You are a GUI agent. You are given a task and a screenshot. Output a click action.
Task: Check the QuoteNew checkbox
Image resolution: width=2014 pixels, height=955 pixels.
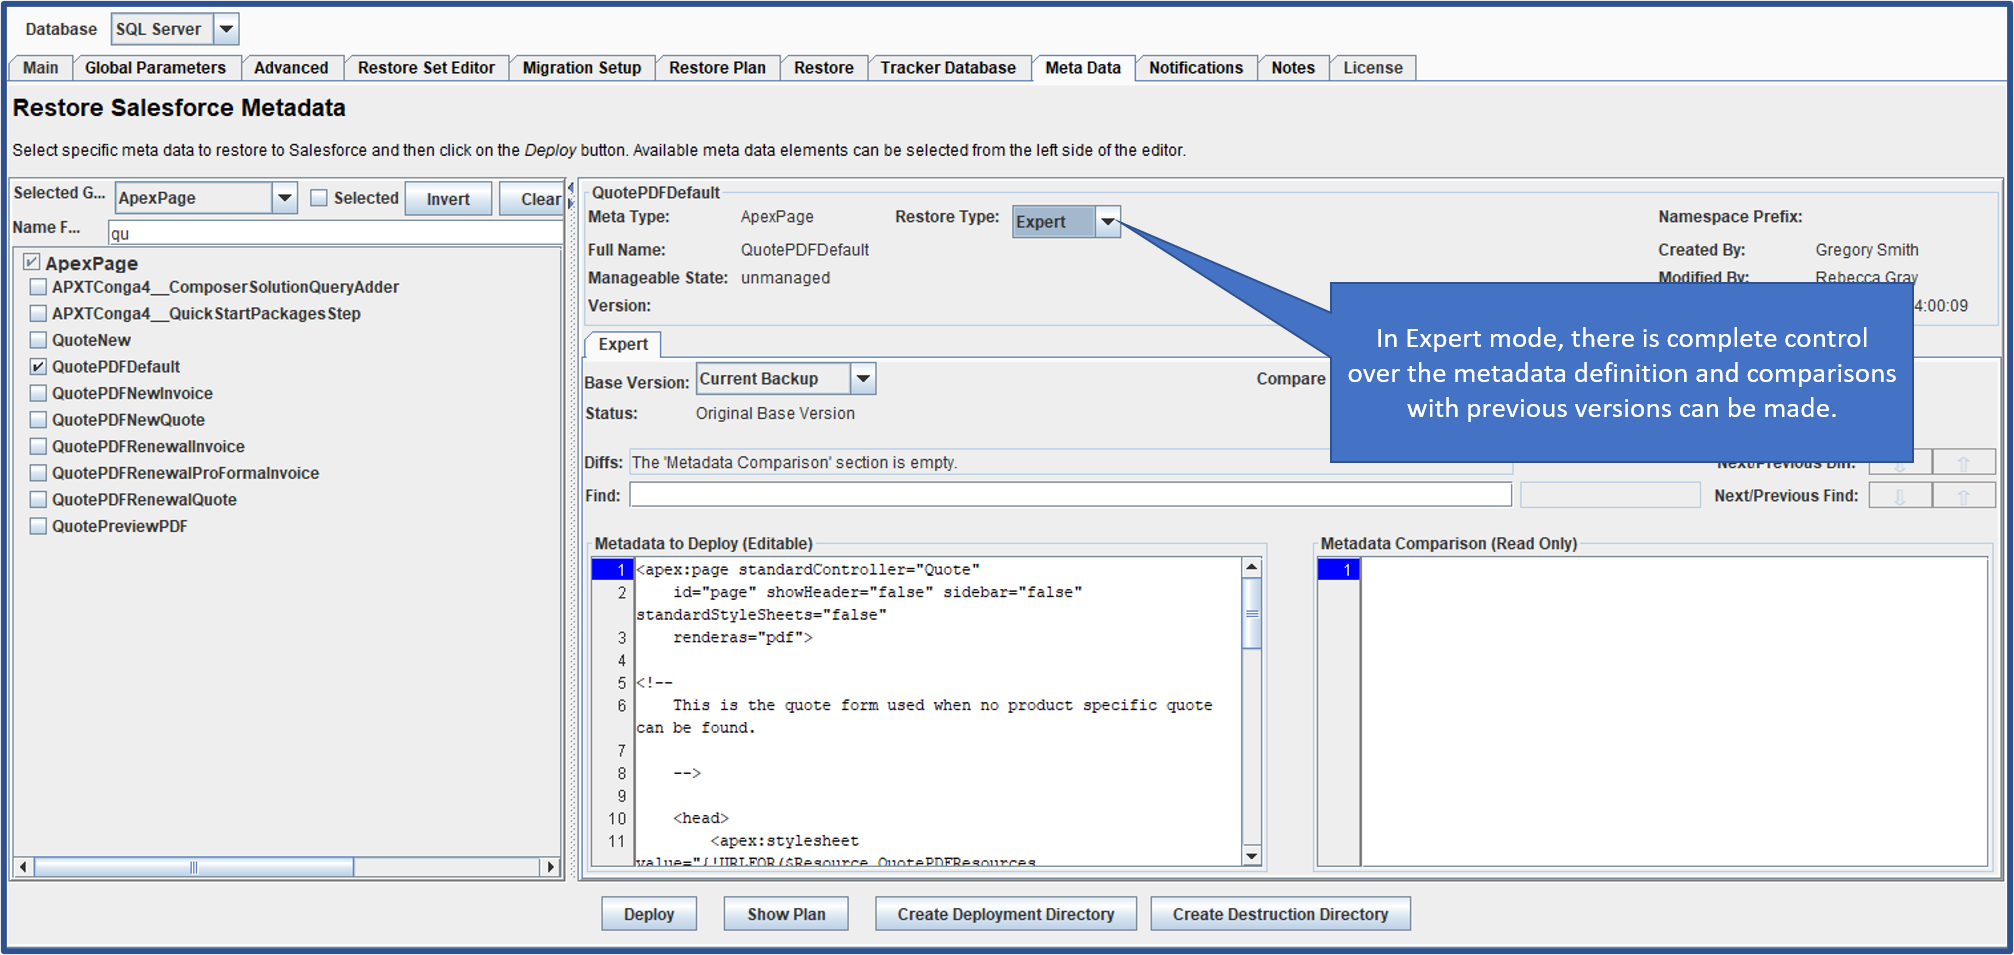(38, 340)
